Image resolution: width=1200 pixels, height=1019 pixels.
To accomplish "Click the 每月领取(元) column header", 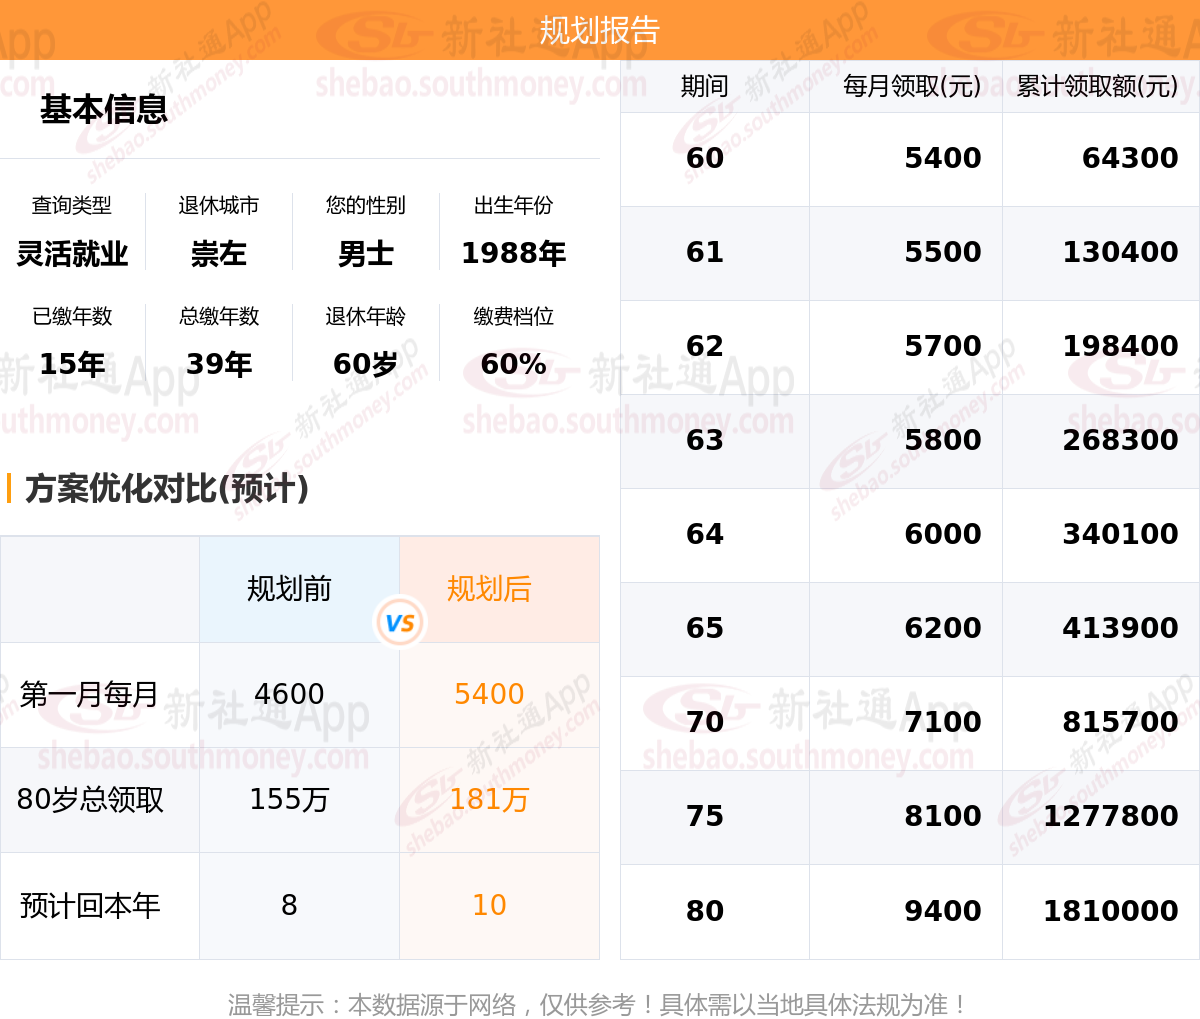I will point(912,86).
